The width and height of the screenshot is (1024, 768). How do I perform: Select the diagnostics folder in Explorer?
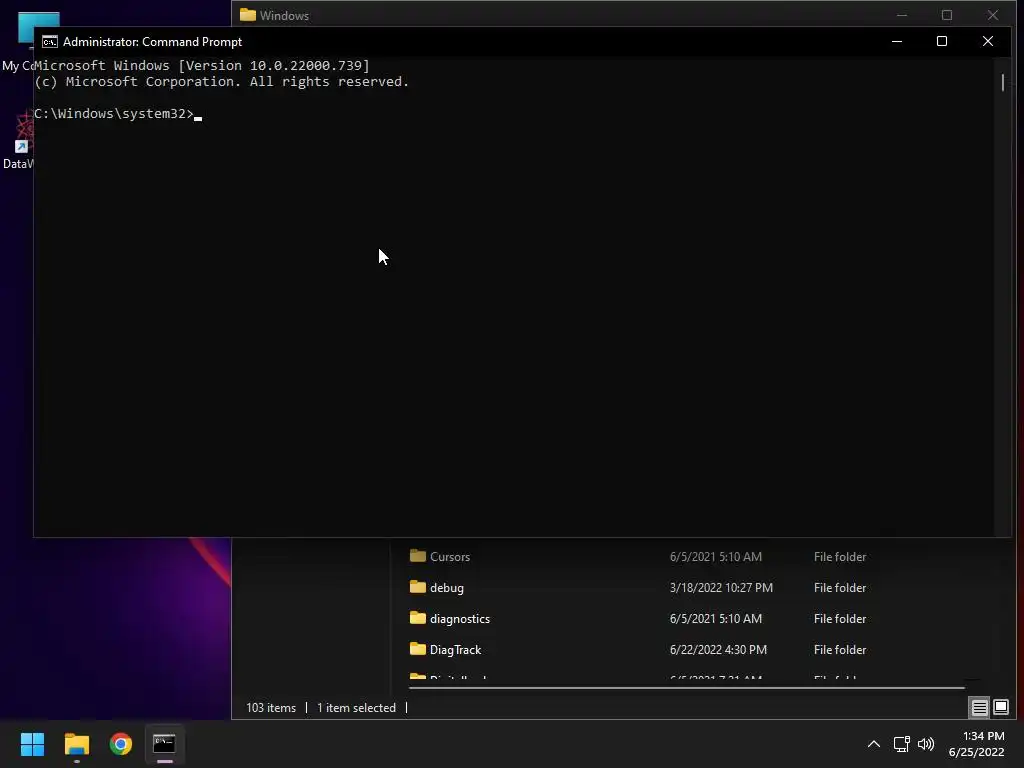460,618
